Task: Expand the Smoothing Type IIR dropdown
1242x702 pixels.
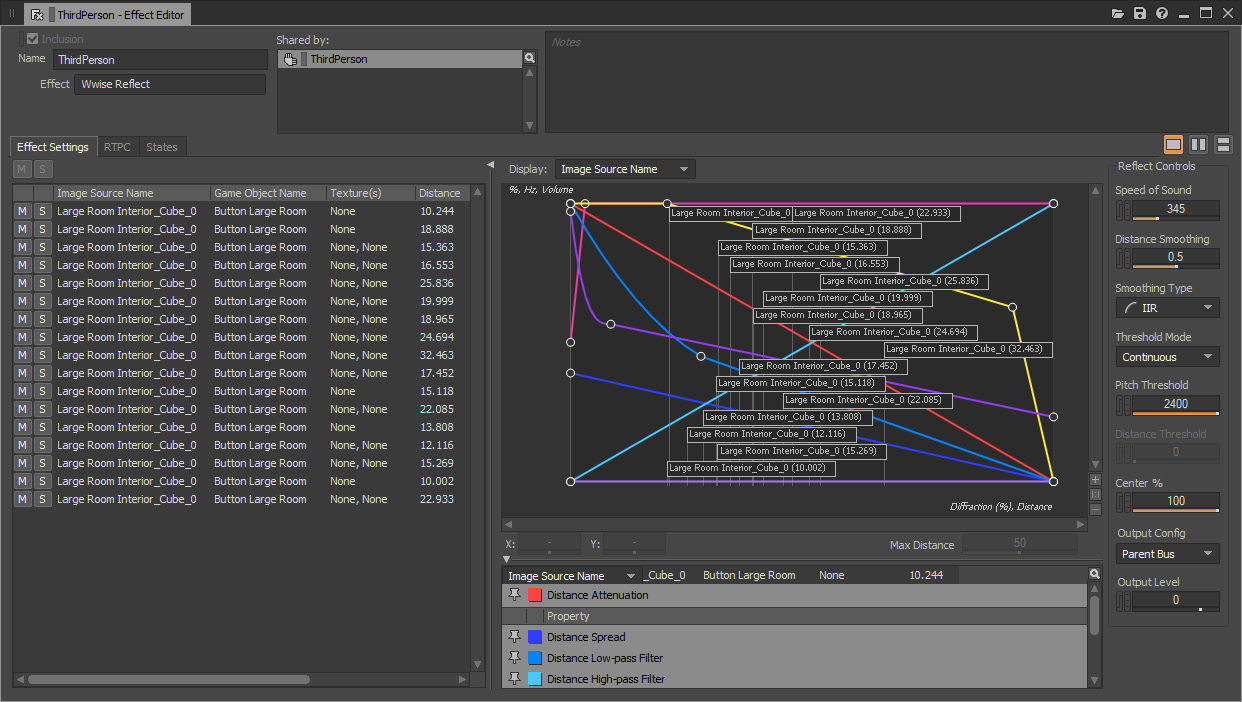Action: pyautogui.click(x=1167, y=308)
